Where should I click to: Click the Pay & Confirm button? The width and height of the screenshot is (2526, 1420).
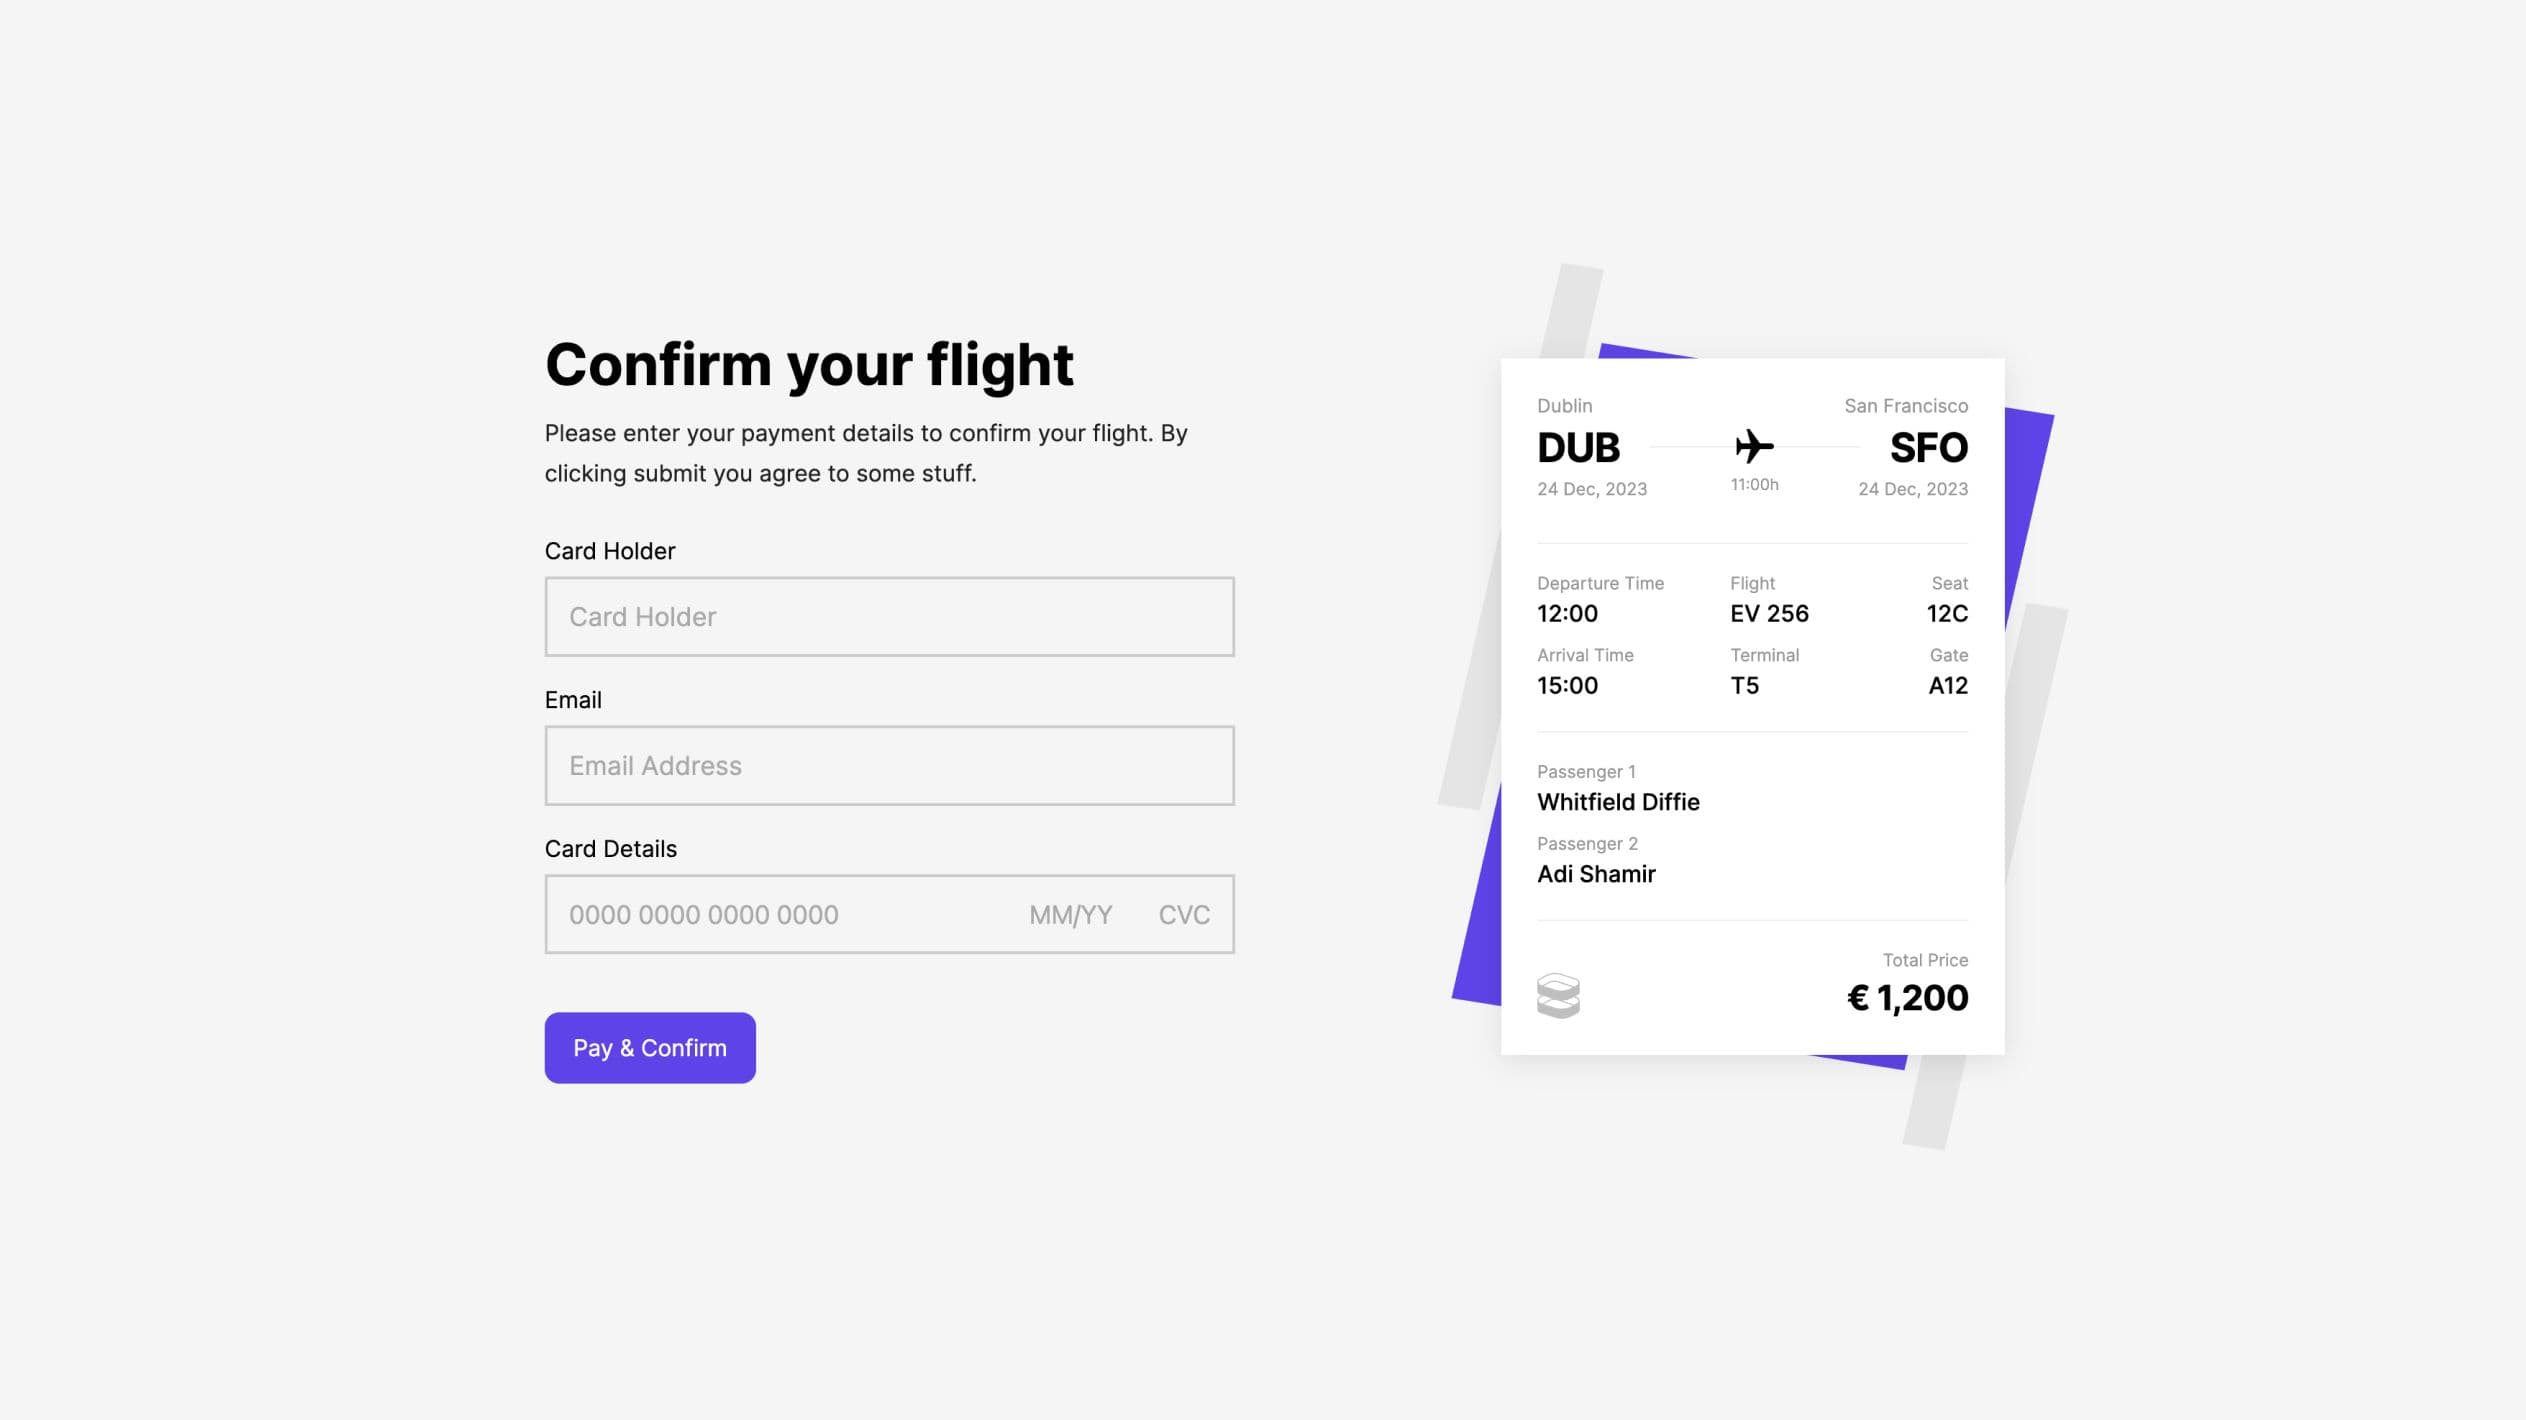tap(650, 1047)
